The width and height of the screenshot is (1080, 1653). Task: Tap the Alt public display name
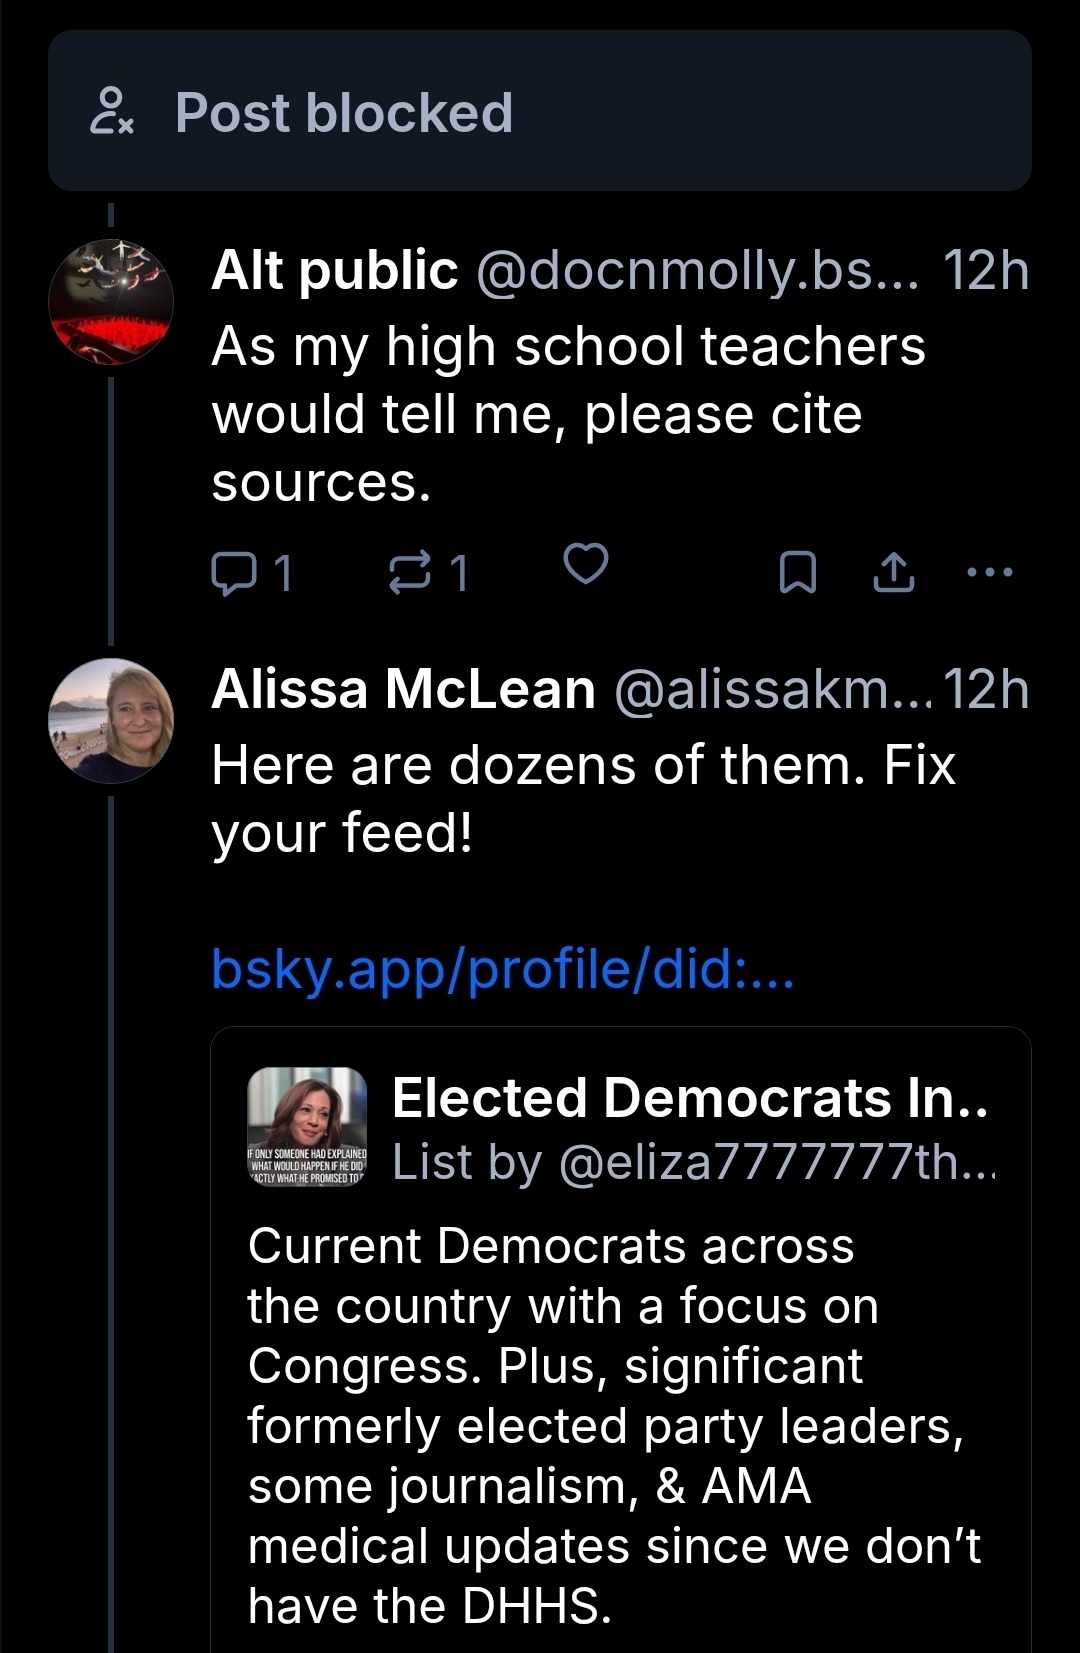334,271
